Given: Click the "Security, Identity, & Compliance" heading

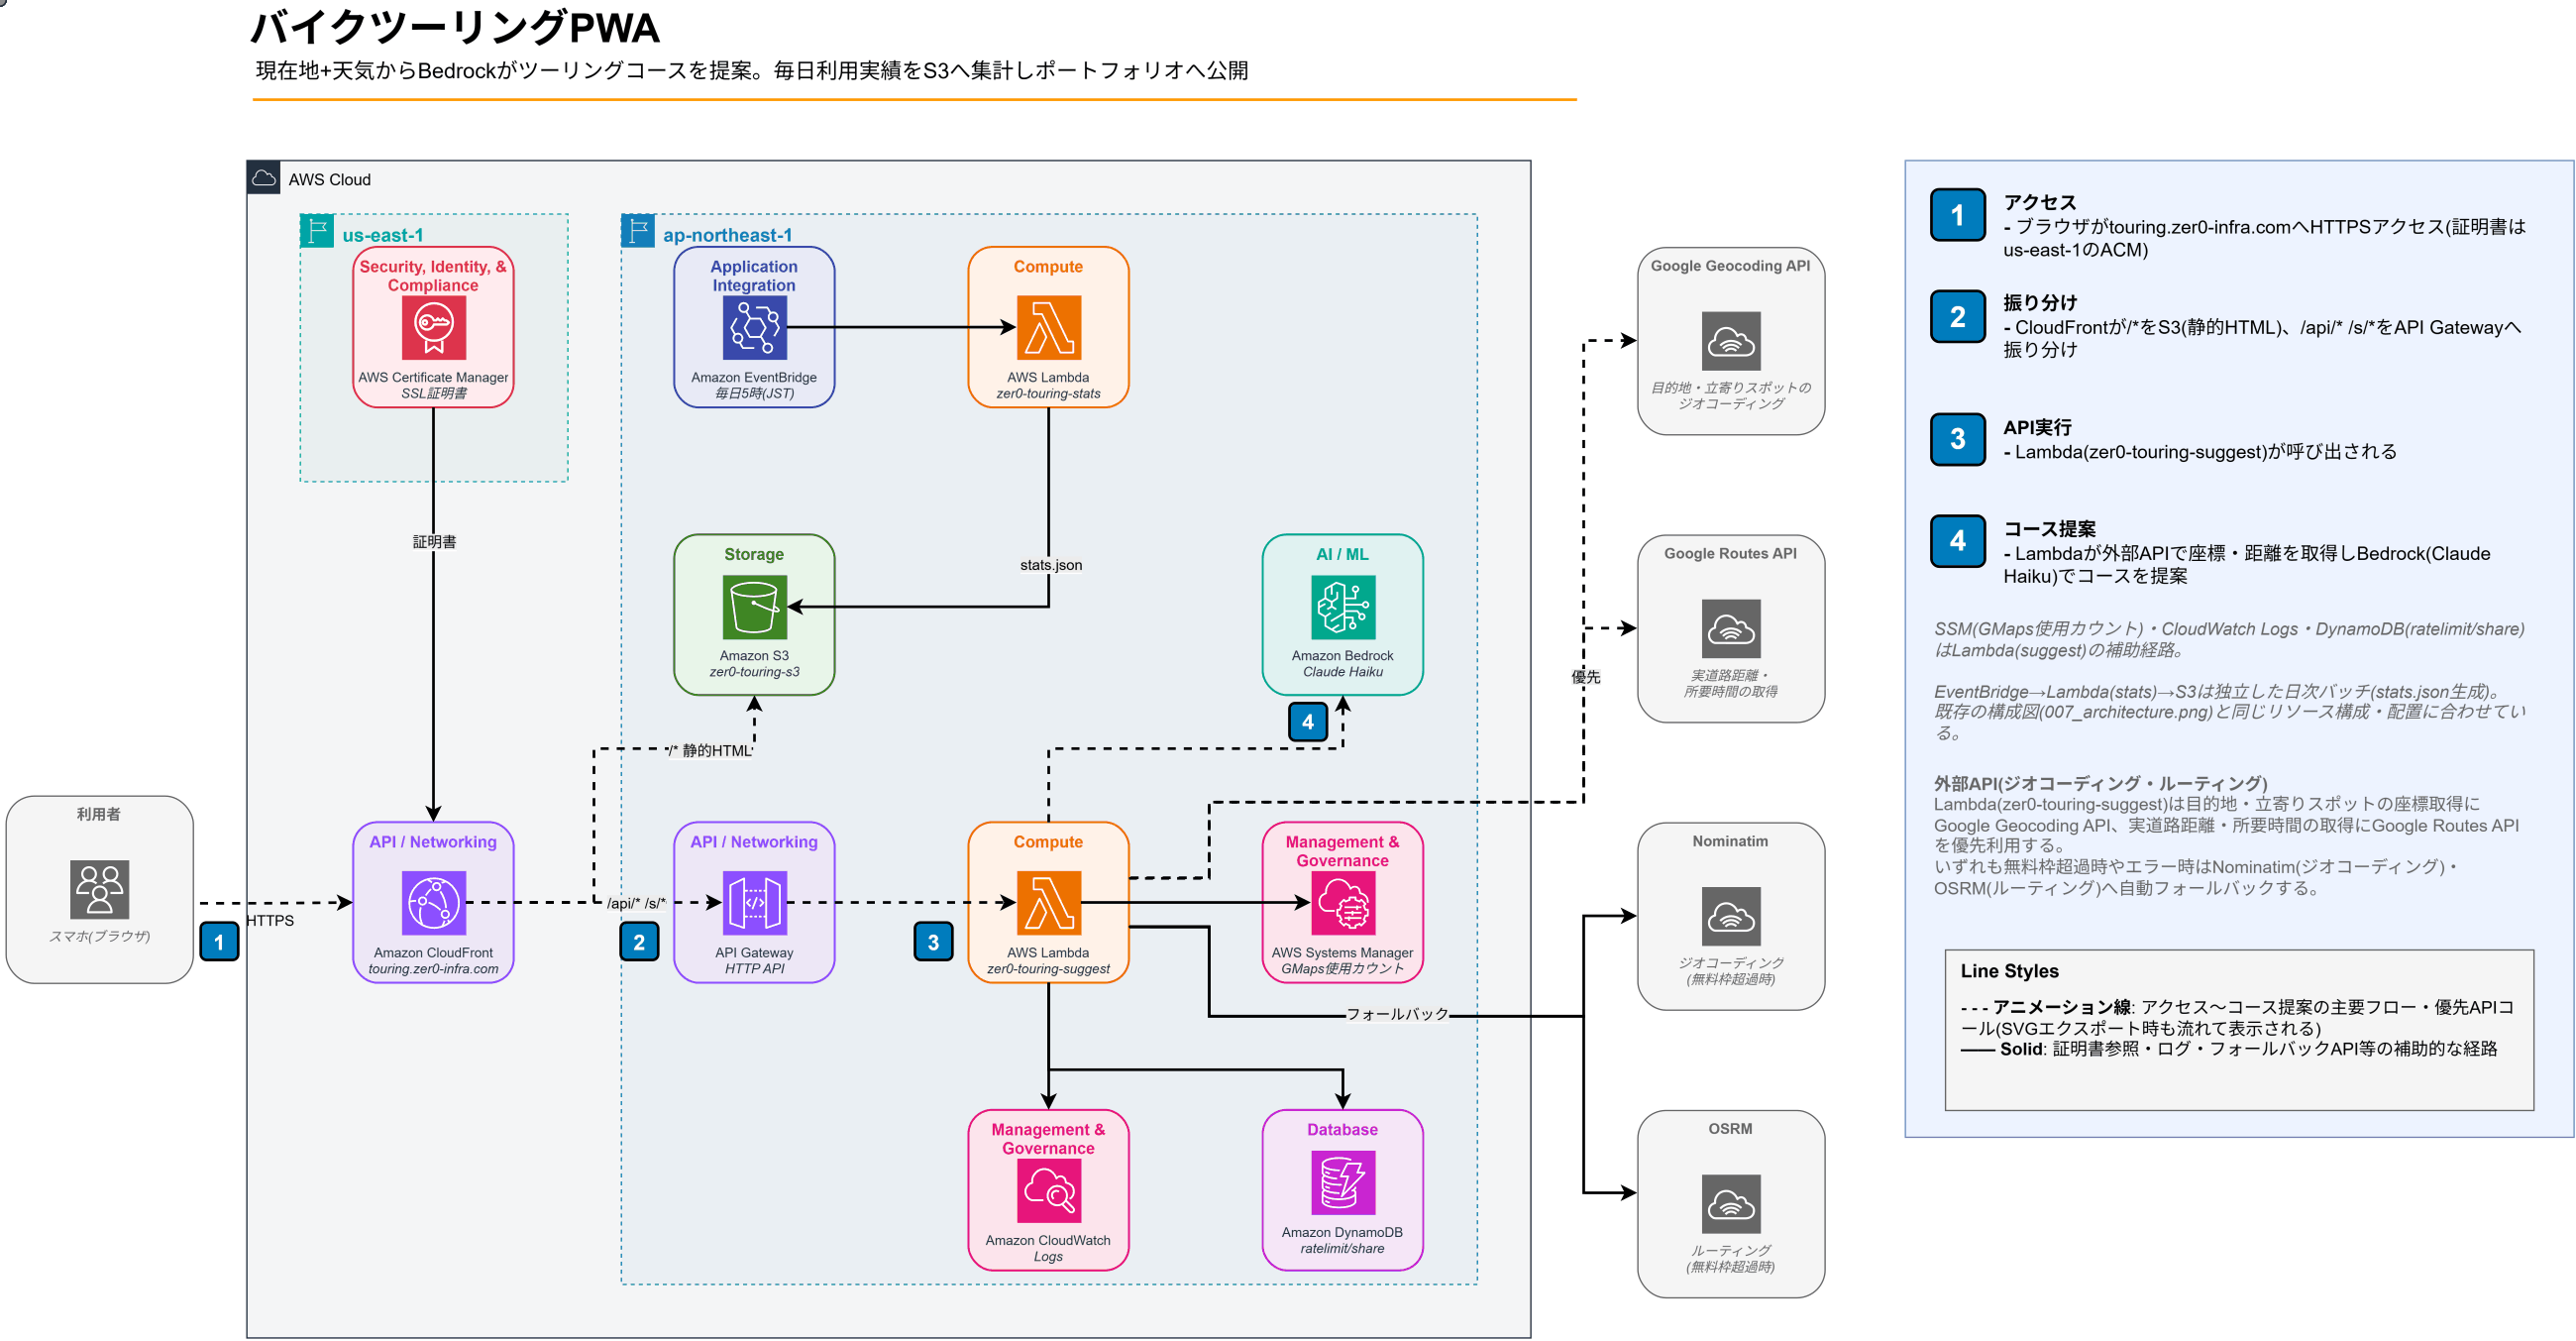Looking at the screenshot, I should pyautogui.click(x=433, y=276).
